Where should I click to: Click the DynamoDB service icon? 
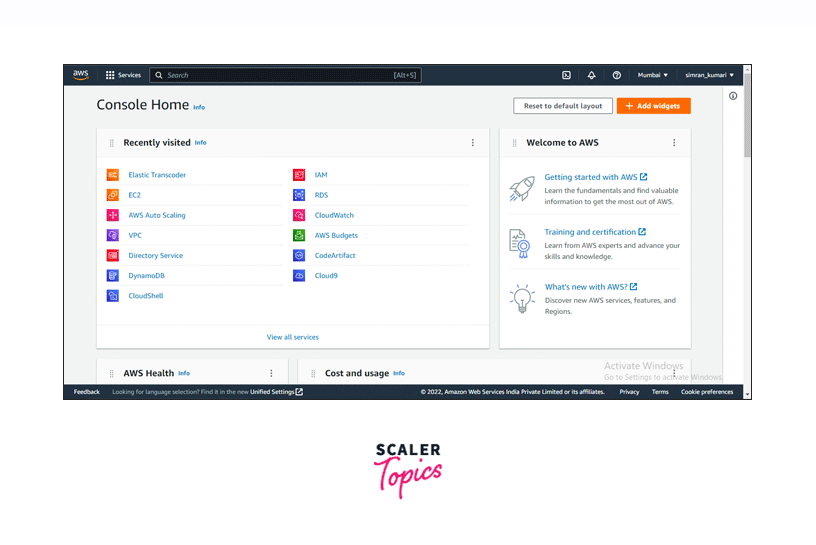click(x=113, y=275)
